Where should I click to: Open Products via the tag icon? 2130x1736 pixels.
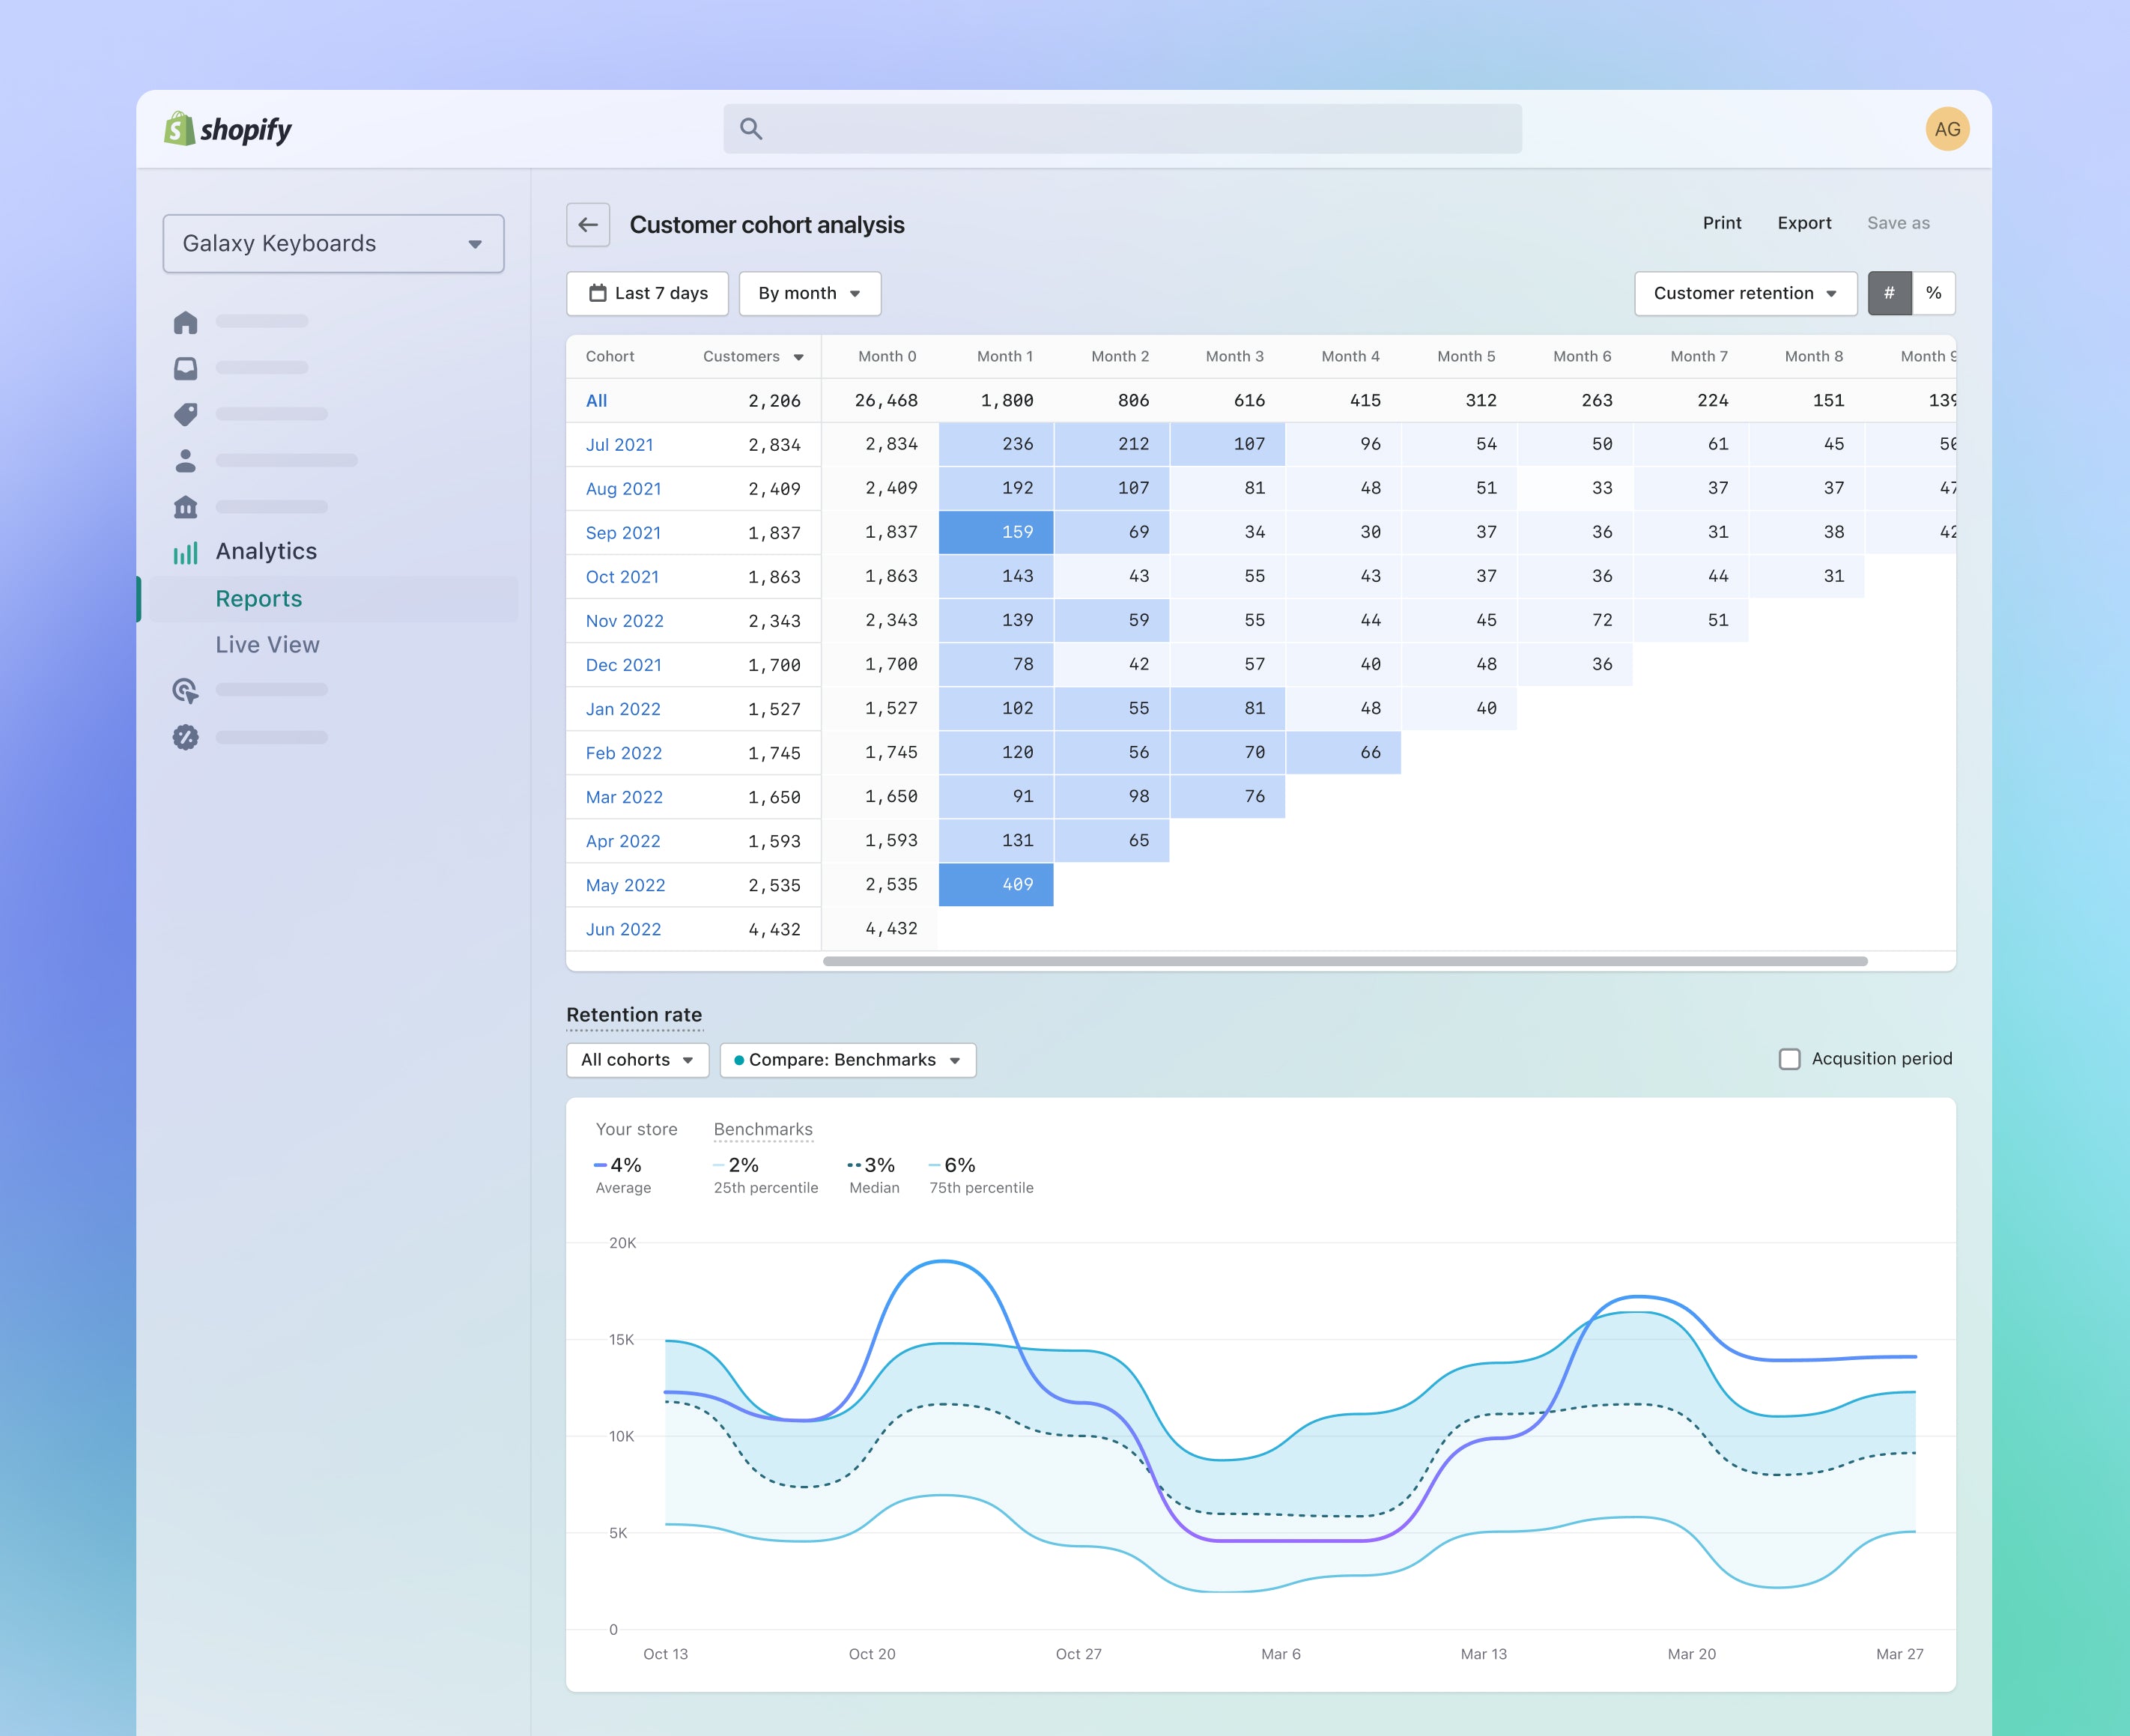click(x=186, y=414)
